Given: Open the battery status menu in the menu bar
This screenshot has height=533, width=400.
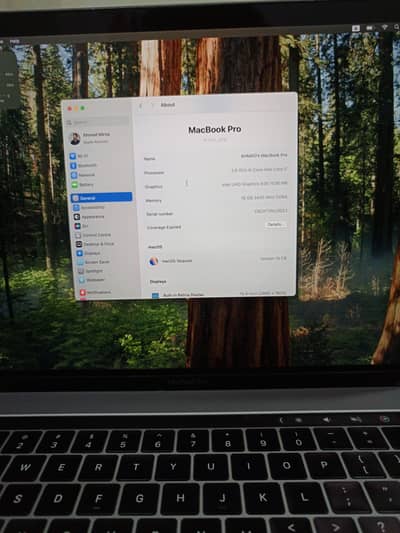Looking at the screenshot, I should 369,28.
